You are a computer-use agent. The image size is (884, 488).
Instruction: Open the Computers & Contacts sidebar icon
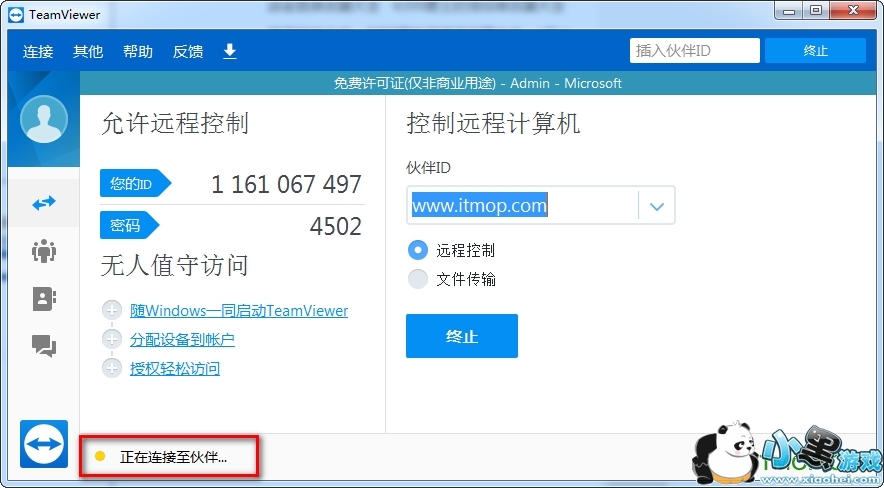coord(44,299)
